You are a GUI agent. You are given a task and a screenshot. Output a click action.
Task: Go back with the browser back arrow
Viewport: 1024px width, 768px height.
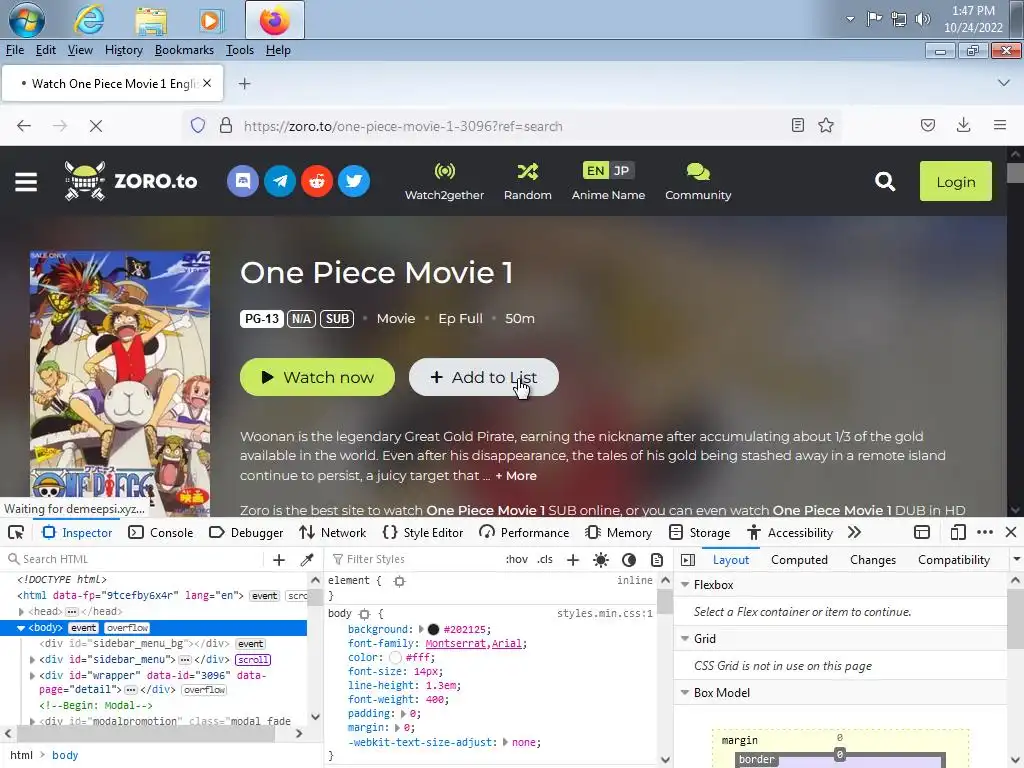point(24,125)
